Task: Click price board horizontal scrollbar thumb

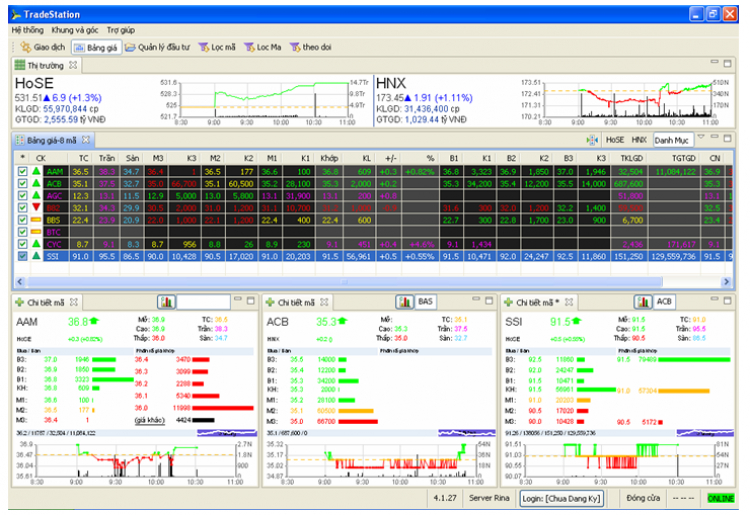Action: [344, 282]
